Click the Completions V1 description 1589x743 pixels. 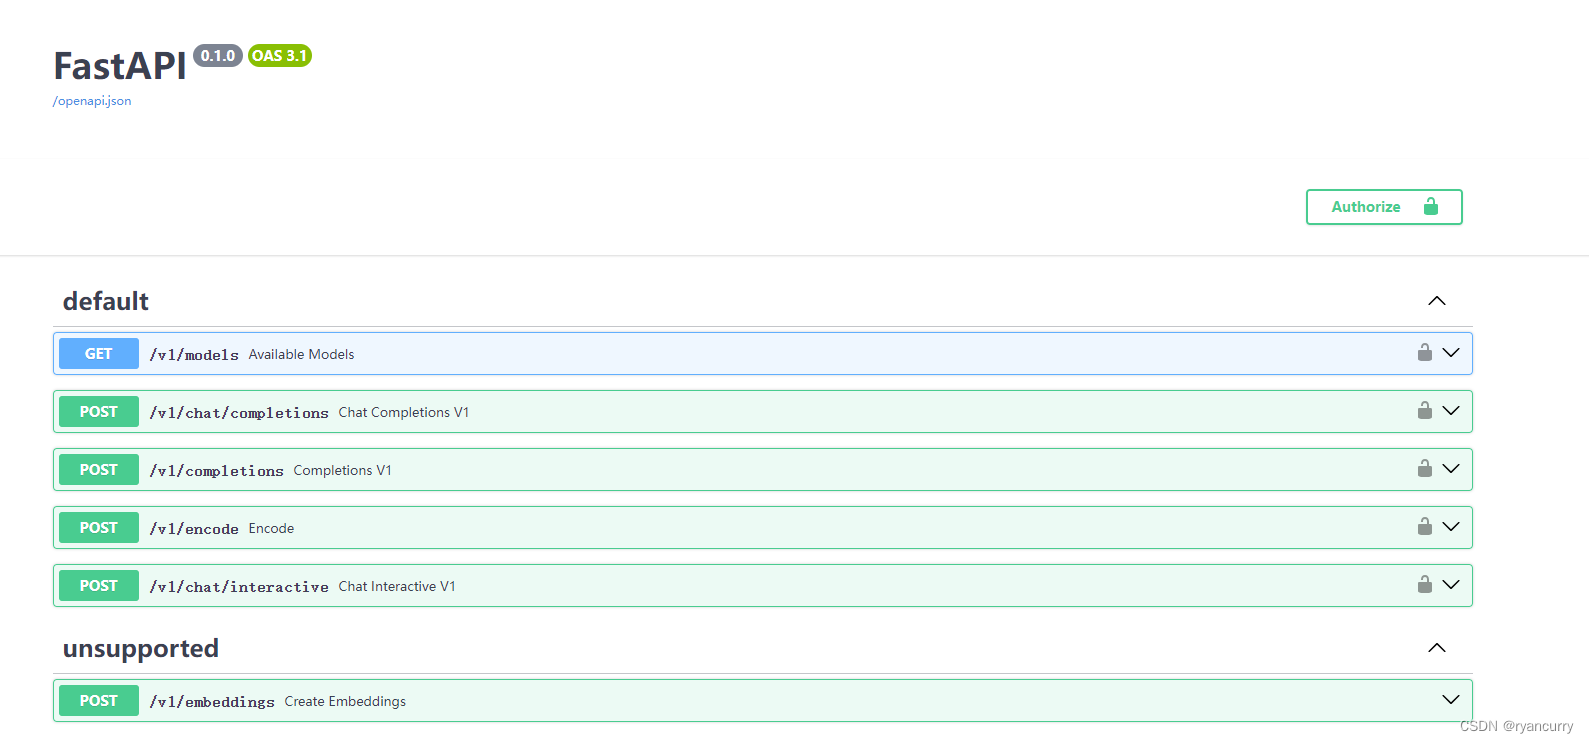[x=343, y=470]
